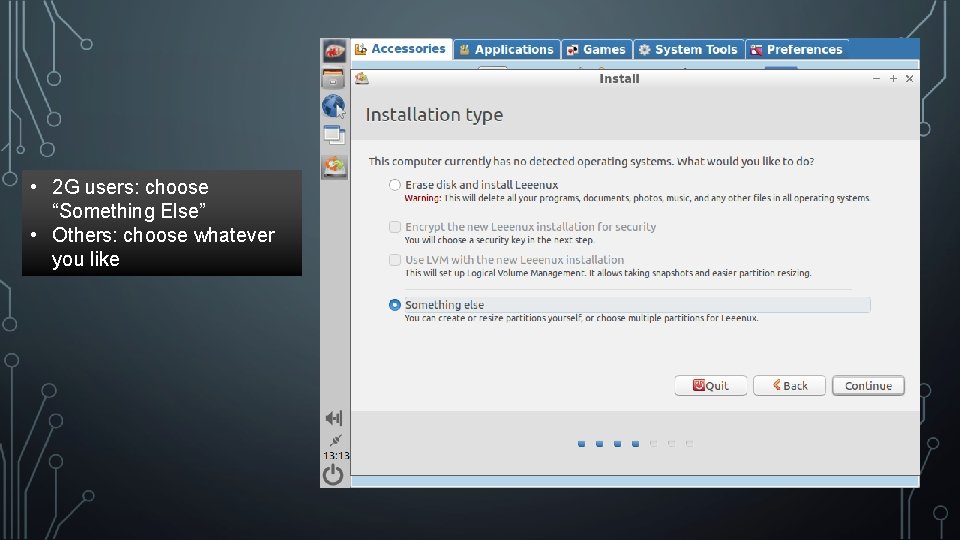Go to the Preferences tab
Screen dimensions: 960x540
coord(797,50)
